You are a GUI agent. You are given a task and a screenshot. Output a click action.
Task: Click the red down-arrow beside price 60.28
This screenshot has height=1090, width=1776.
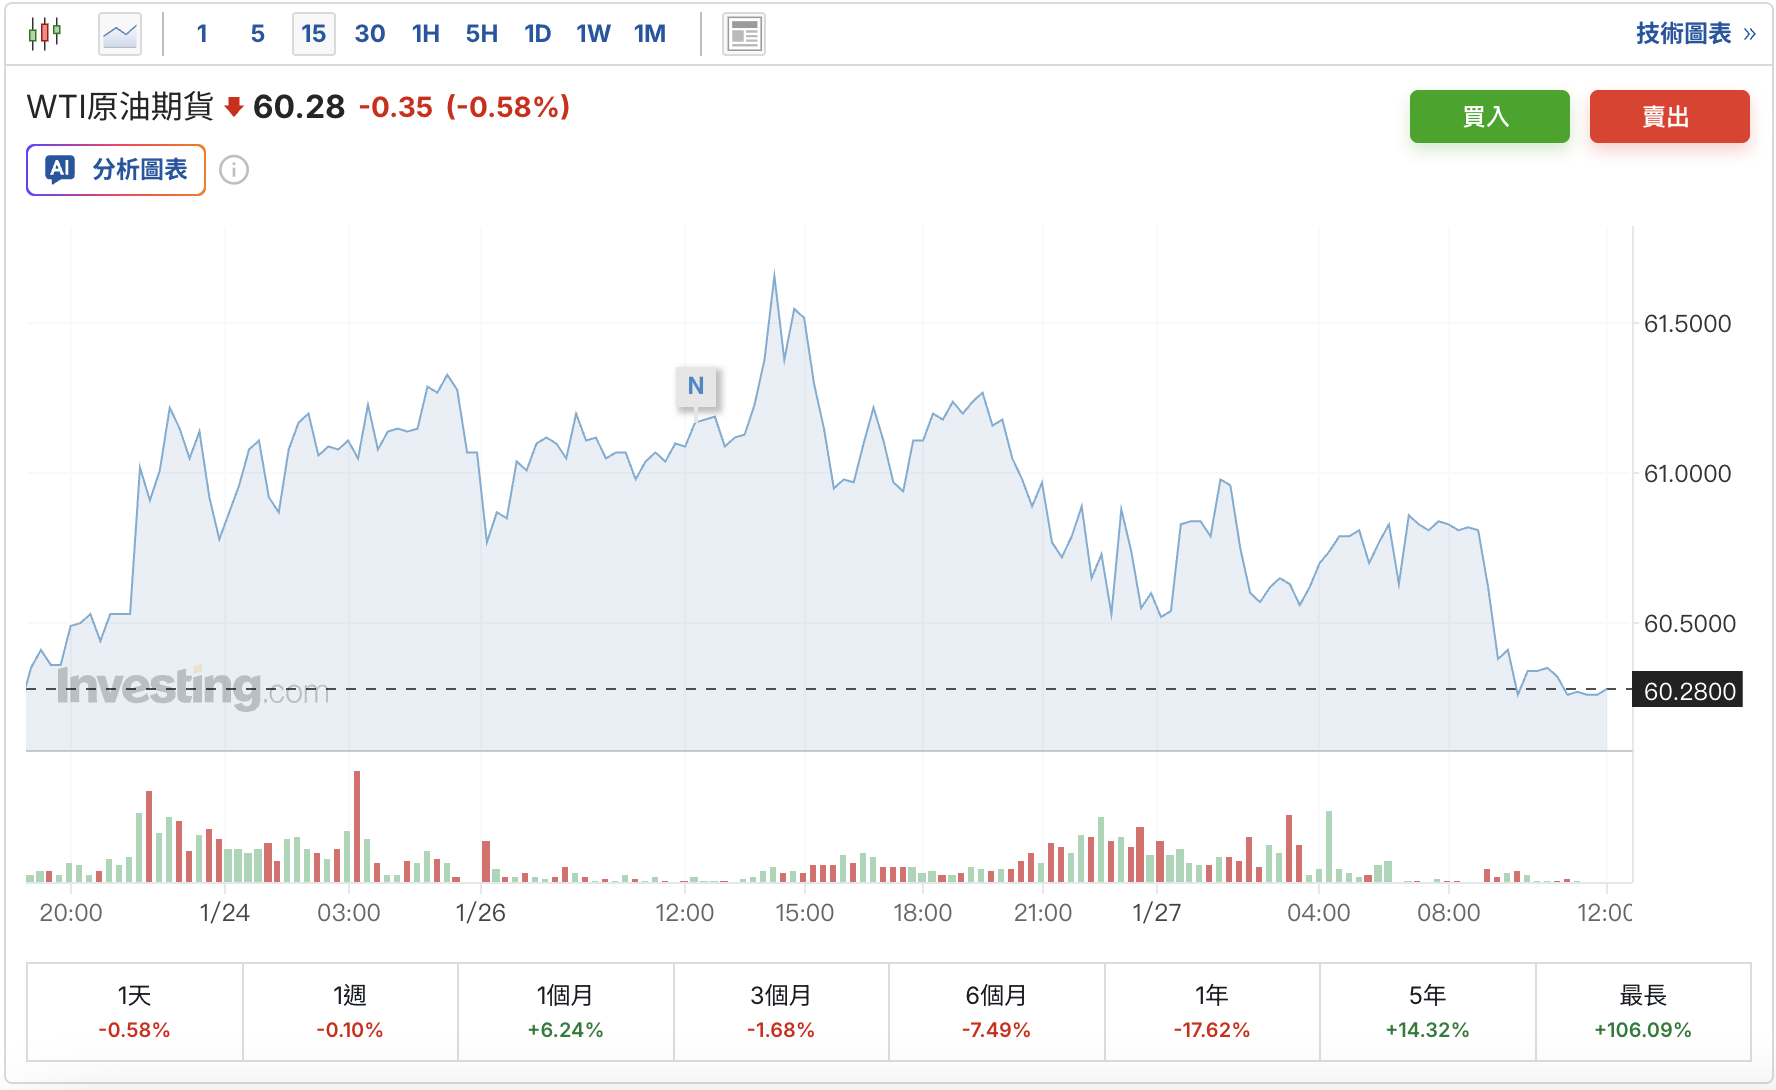tap(235, 104)
